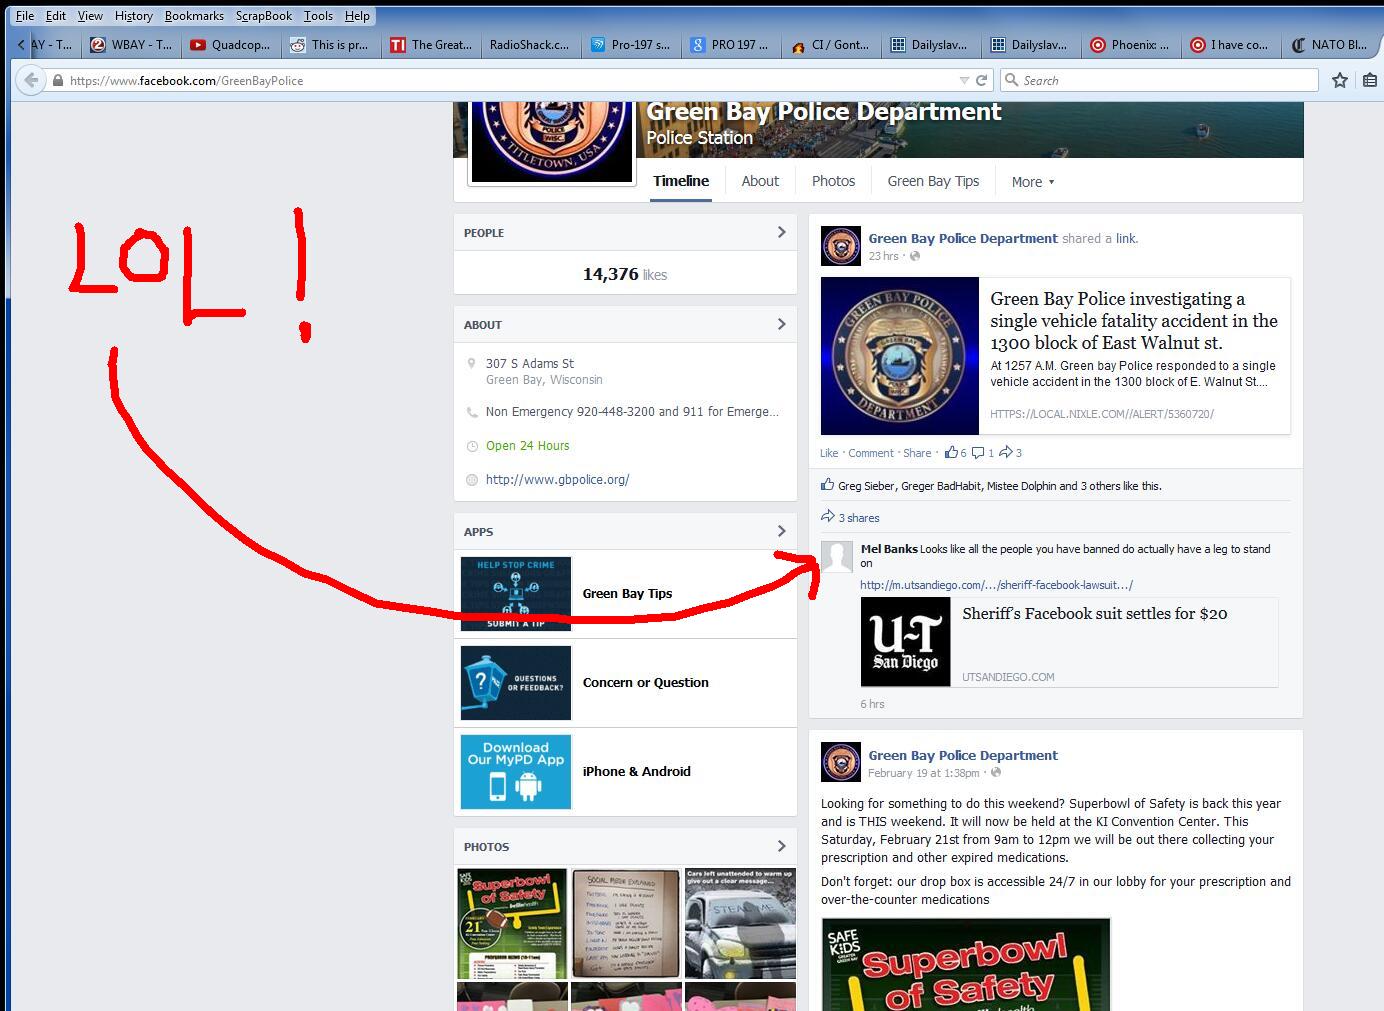Comment on the fatality accident post
The image size is (1384, 1011).
point(871,453)
